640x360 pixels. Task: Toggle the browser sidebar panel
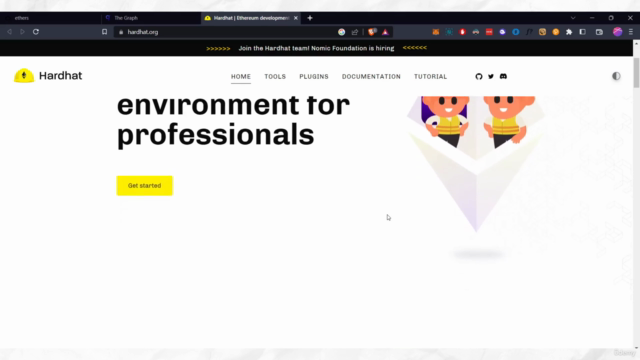click(x=583, y=32)
